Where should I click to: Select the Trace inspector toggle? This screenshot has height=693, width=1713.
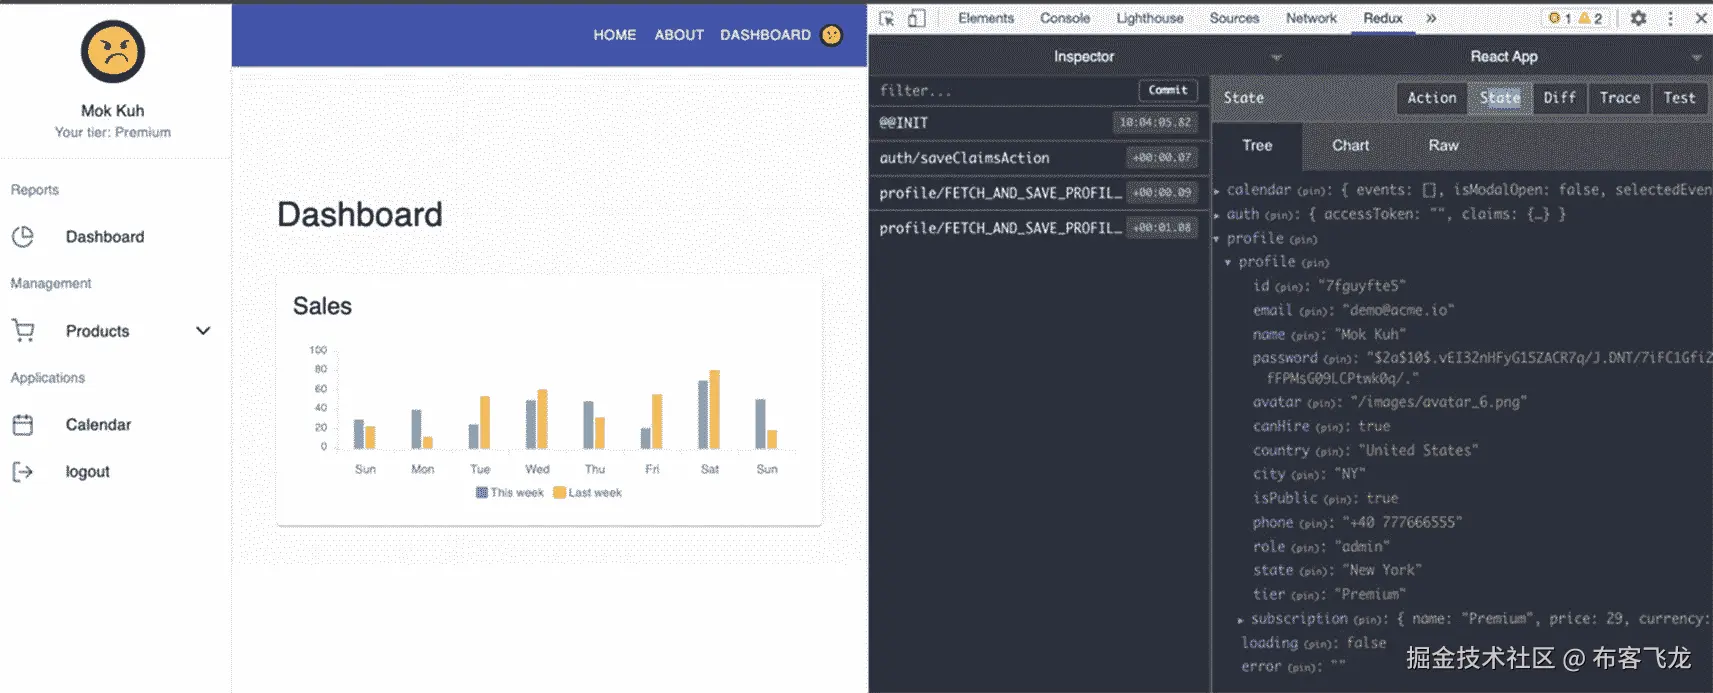tap(1620, 98)
